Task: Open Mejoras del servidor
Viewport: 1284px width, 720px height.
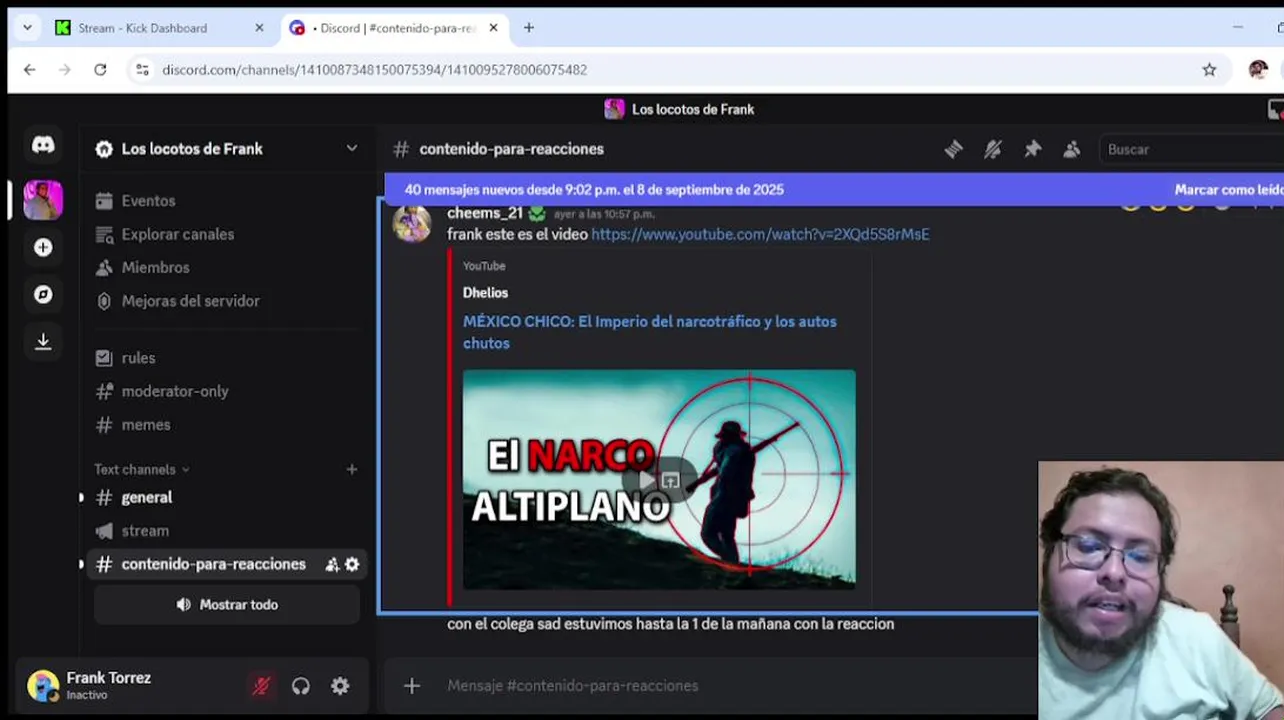Action: (190, 301)
